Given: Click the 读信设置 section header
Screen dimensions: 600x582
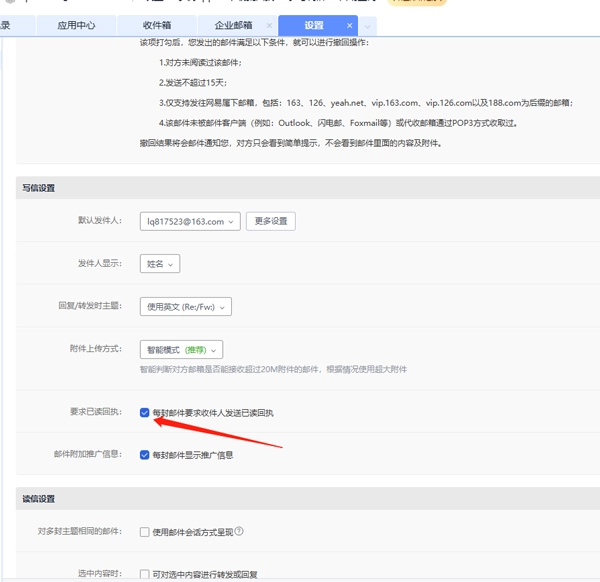Looking at the screenshot, I should (38, 498).
